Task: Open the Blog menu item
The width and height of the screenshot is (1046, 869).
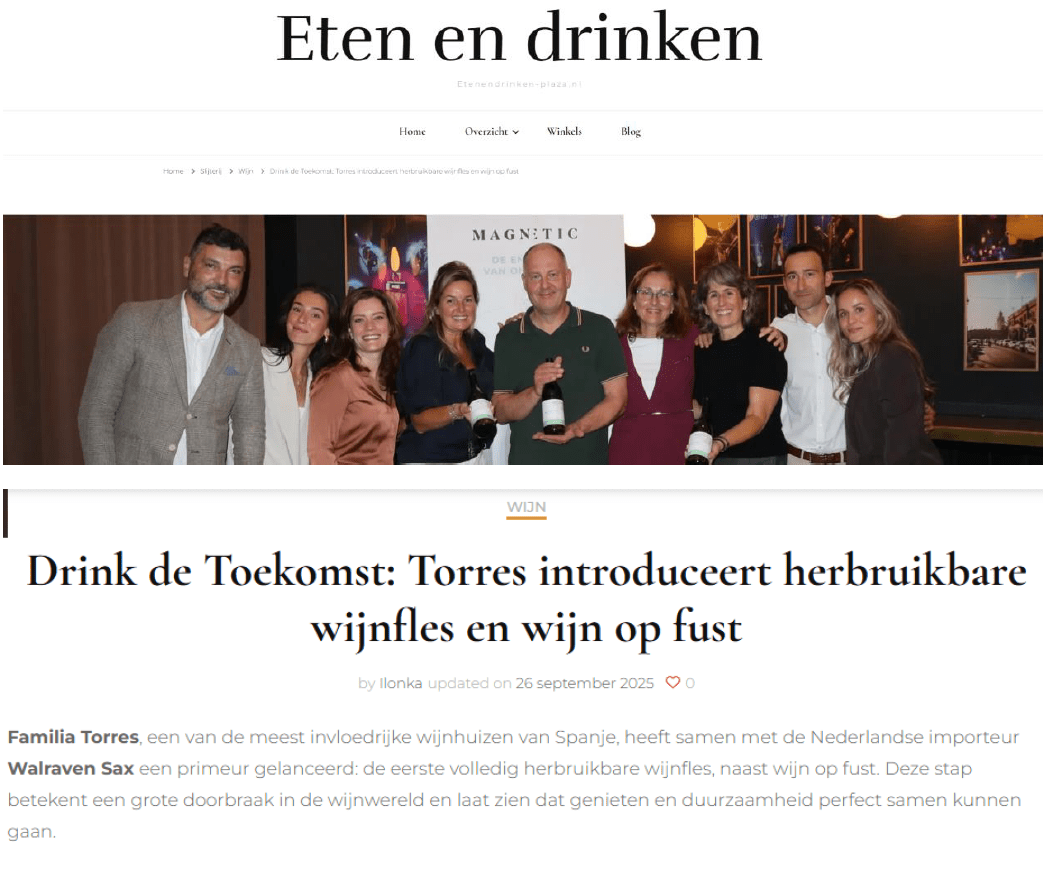Action: 630,131
